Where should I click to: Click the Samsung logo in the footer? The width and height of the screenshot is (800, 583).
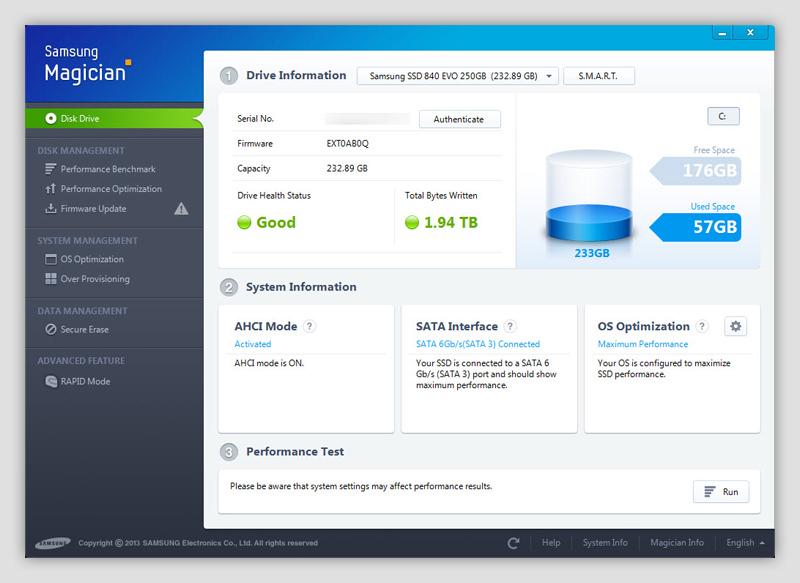tap(53, 543)
